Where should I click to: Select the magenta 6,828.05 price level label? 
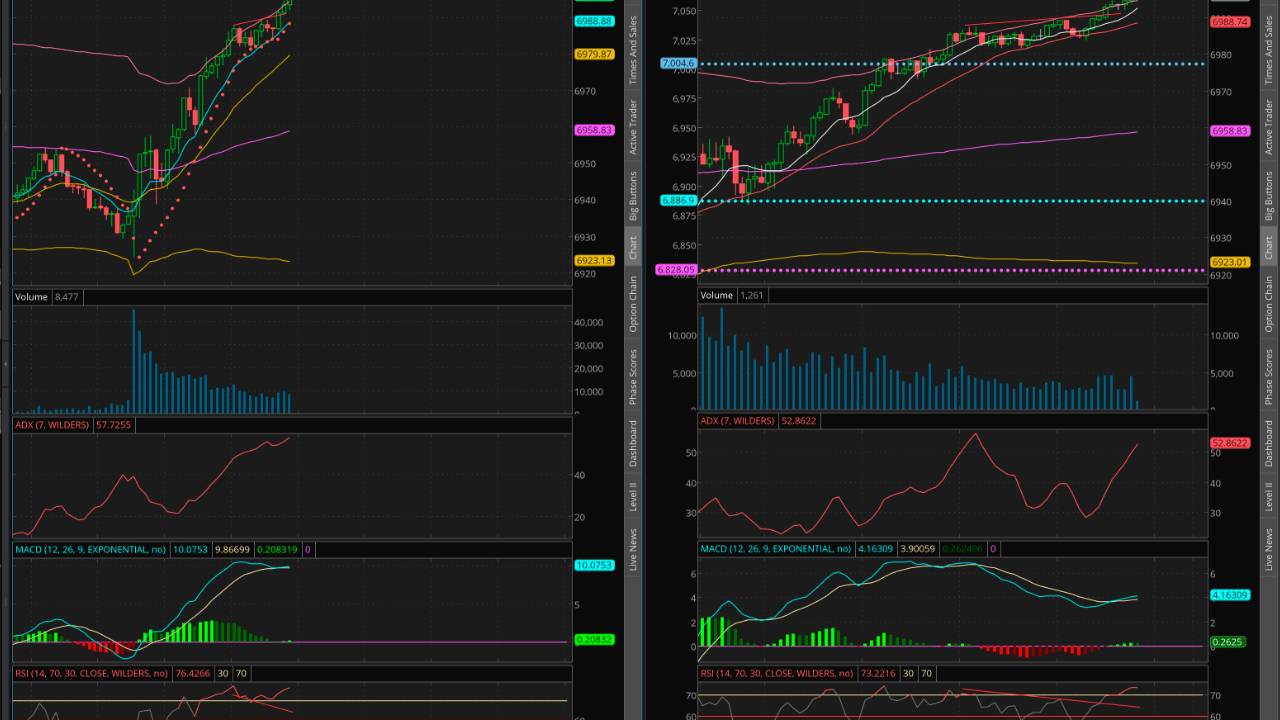[676, 270]
